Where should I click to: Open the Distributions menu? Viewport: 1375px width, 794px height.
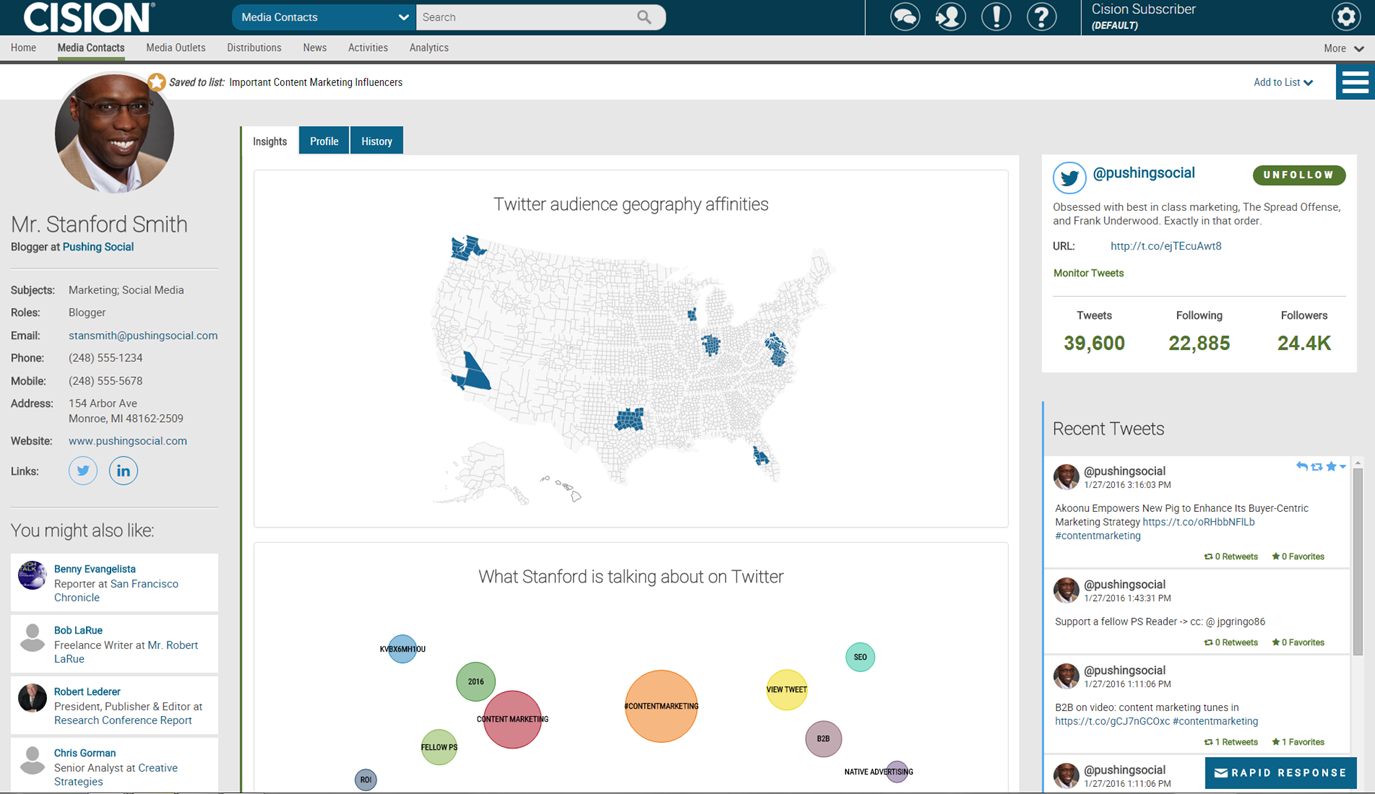pyautogui.click(x=254, y=48)
